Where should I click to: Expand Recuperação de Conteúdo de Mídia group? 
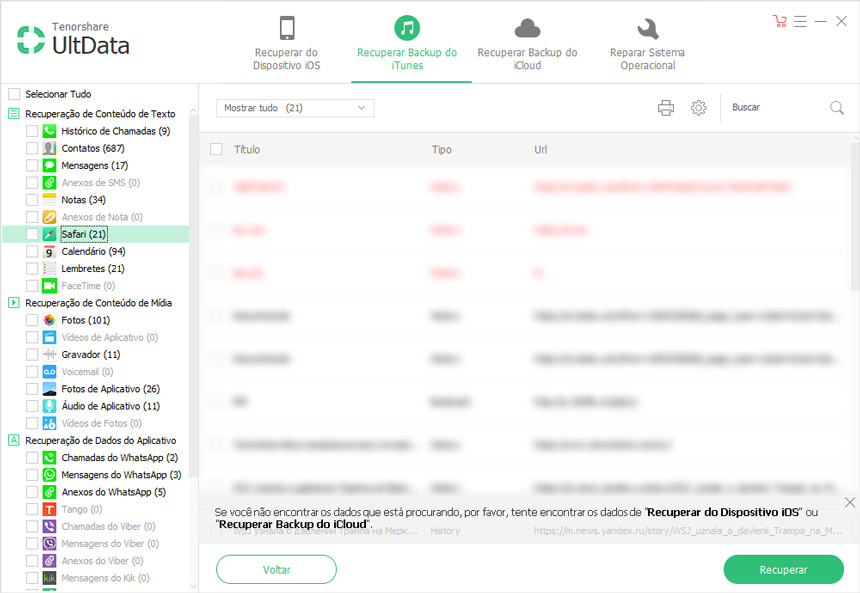coord(14,303)
